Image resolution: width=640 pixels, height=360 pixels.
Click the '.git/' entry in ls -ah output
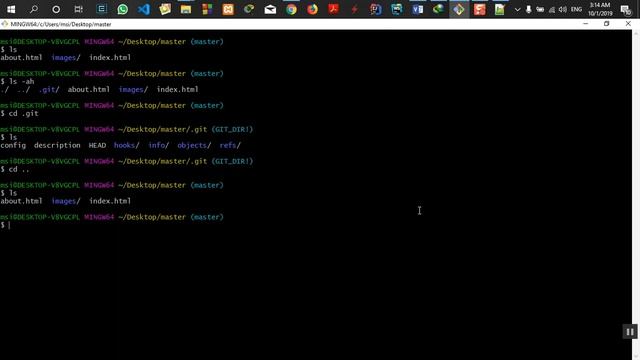pyautogui.click(x=49, y=89)
